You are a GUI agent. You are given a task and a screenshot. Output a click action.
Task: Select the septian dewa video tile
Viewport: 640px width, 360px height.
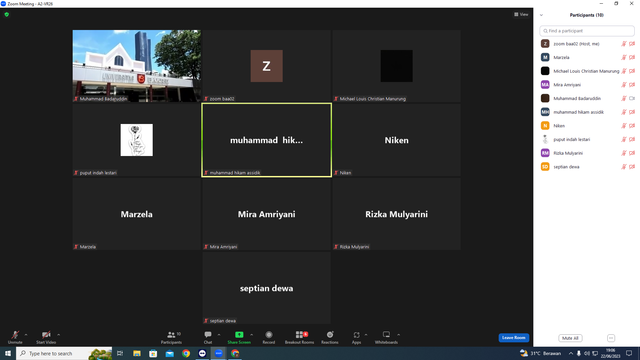(x=267, y=288)
